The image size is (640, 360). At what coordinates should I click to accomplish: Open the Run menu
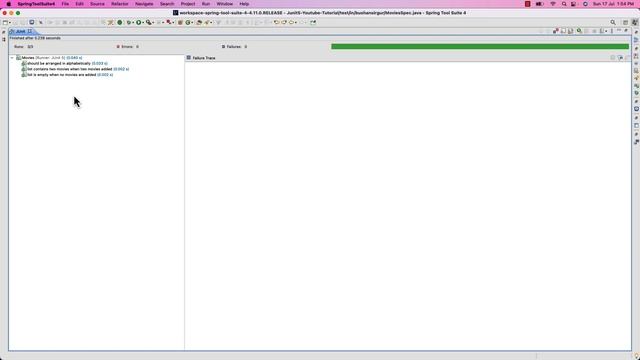(206, 4)
